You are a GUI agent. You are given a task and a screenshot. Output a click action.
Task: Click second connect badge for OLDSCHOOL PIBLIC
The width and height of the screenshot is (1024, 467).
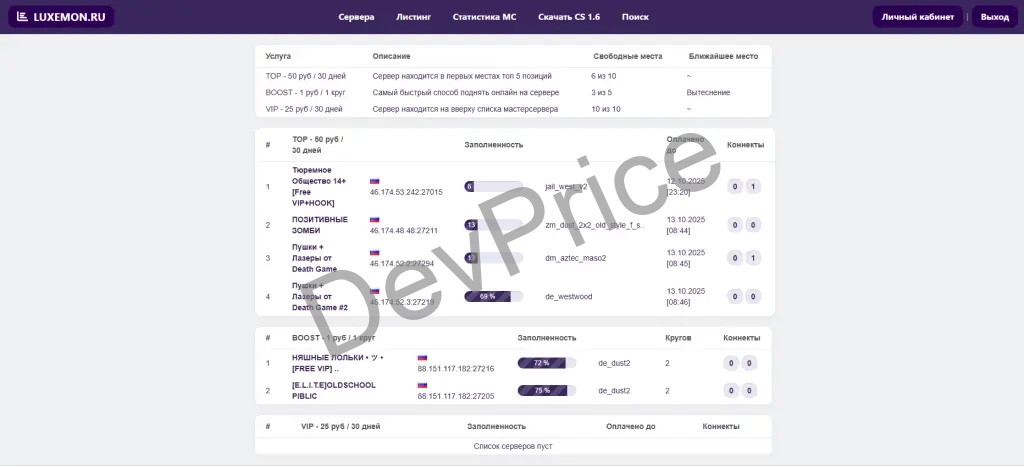tap(749, 391)
